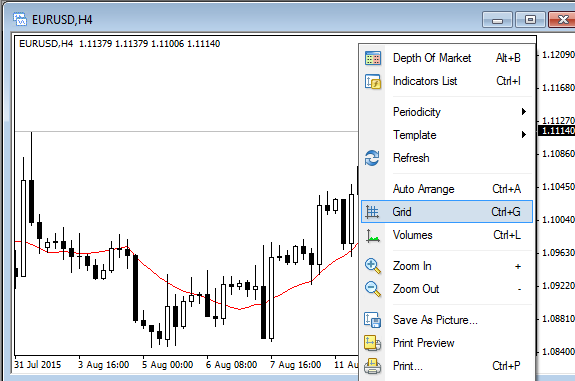The height and width of the screenshot is (381, 575).
Task: Click the Grid icon in the menu
Action: 372,212
